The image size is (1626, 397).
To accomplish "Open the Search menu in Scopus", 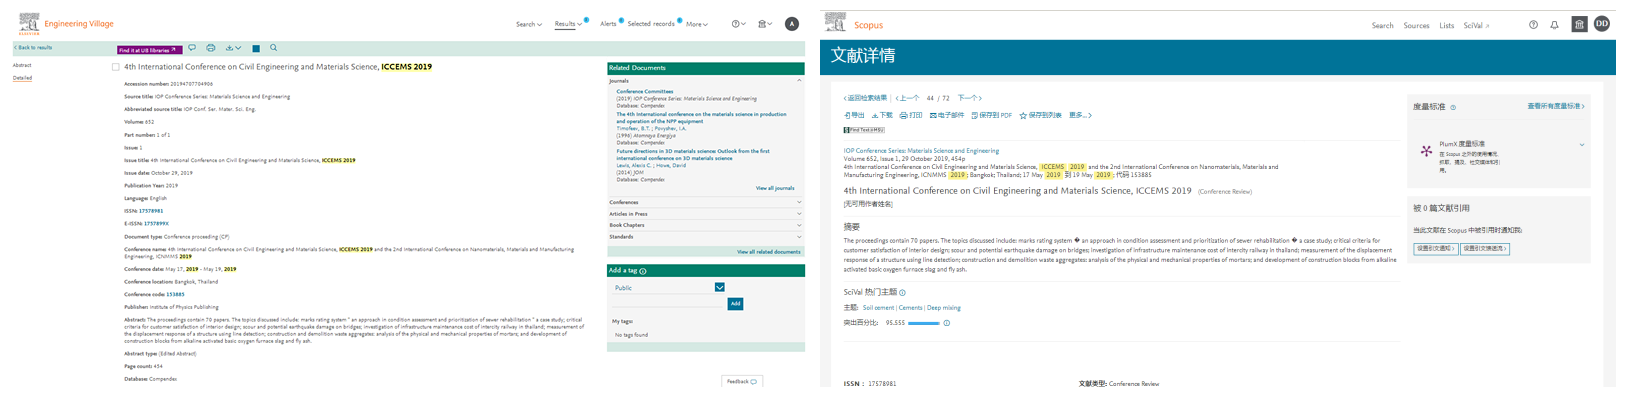I will [x=1382, y=25].
